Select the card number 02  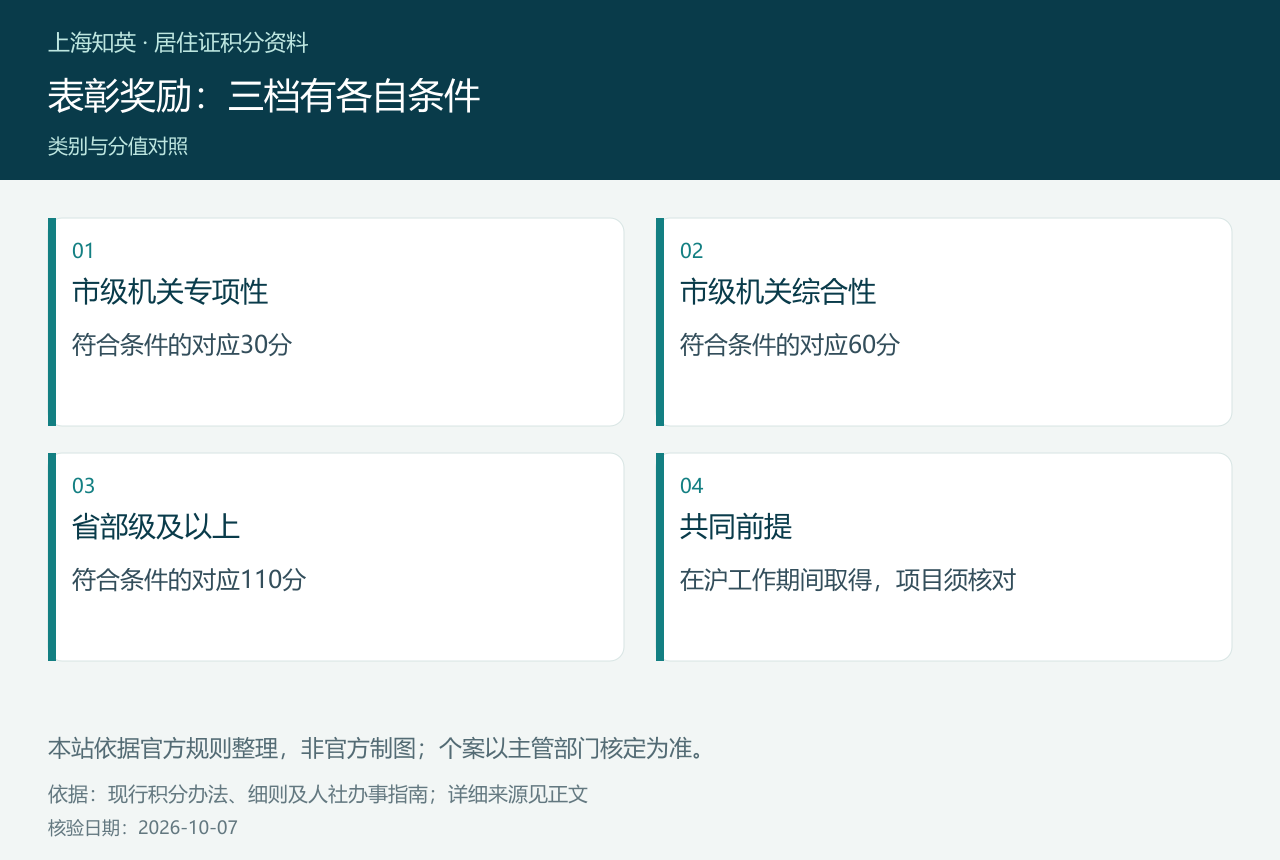(691, 251)
